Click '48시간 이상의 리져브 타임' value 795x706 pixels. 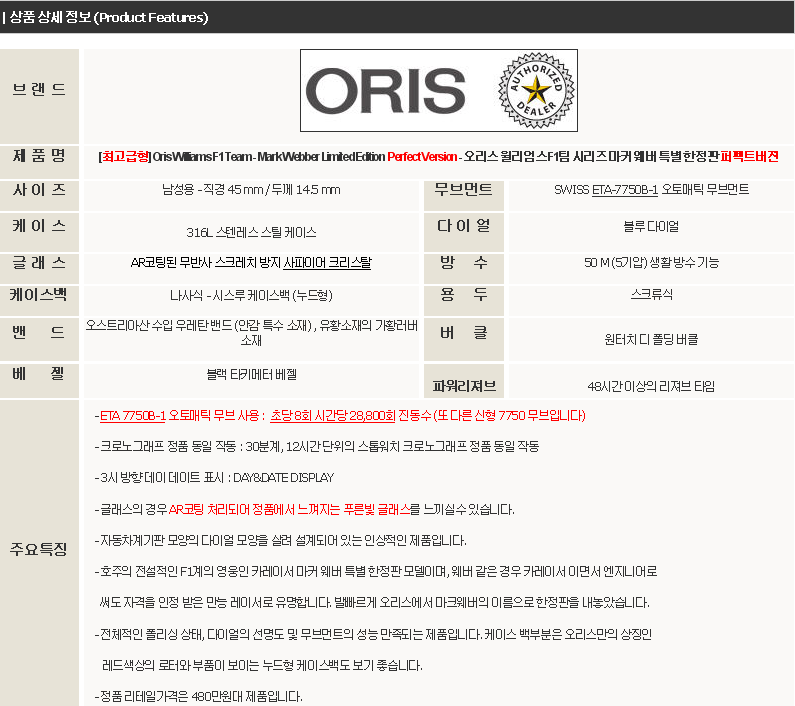tap(651, 386)
